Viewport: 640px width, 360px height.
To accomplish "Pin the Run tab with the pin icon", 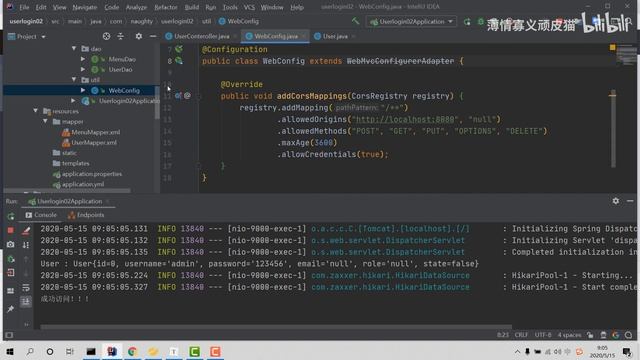I will 11,309.
